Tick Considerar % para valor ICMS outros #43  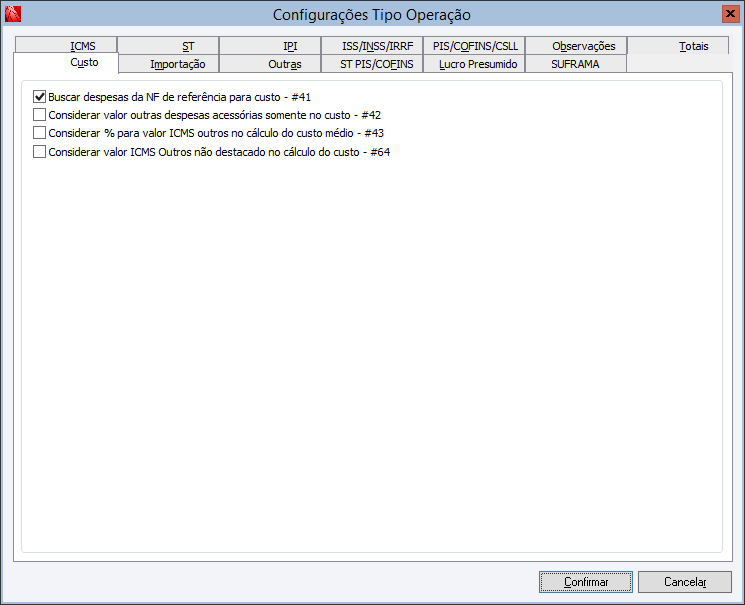(39, 133)
